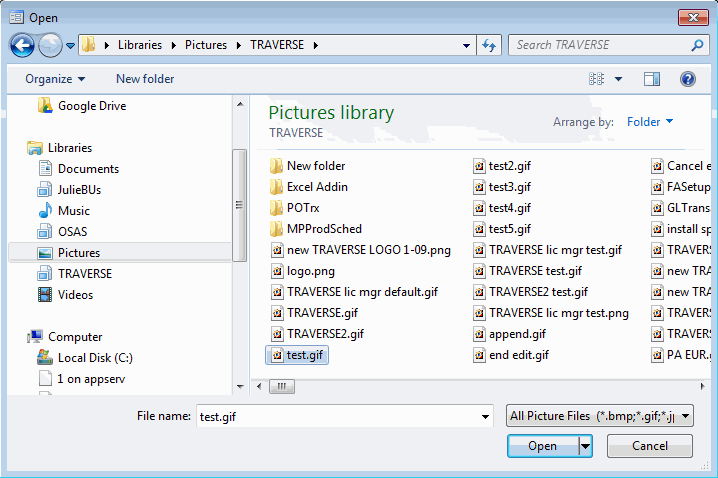
Task: Select the logo.png file
Action: [x=309, y=271]
